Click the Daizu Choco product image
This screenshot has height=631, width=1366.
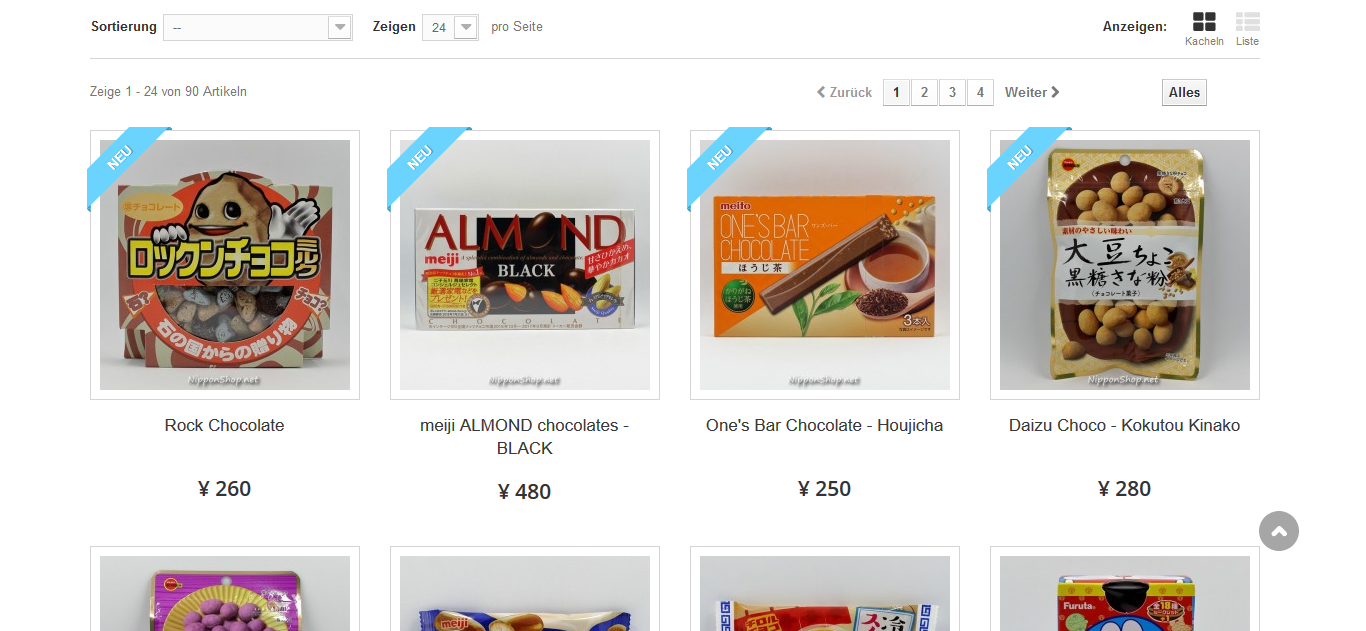point(1125,265)
